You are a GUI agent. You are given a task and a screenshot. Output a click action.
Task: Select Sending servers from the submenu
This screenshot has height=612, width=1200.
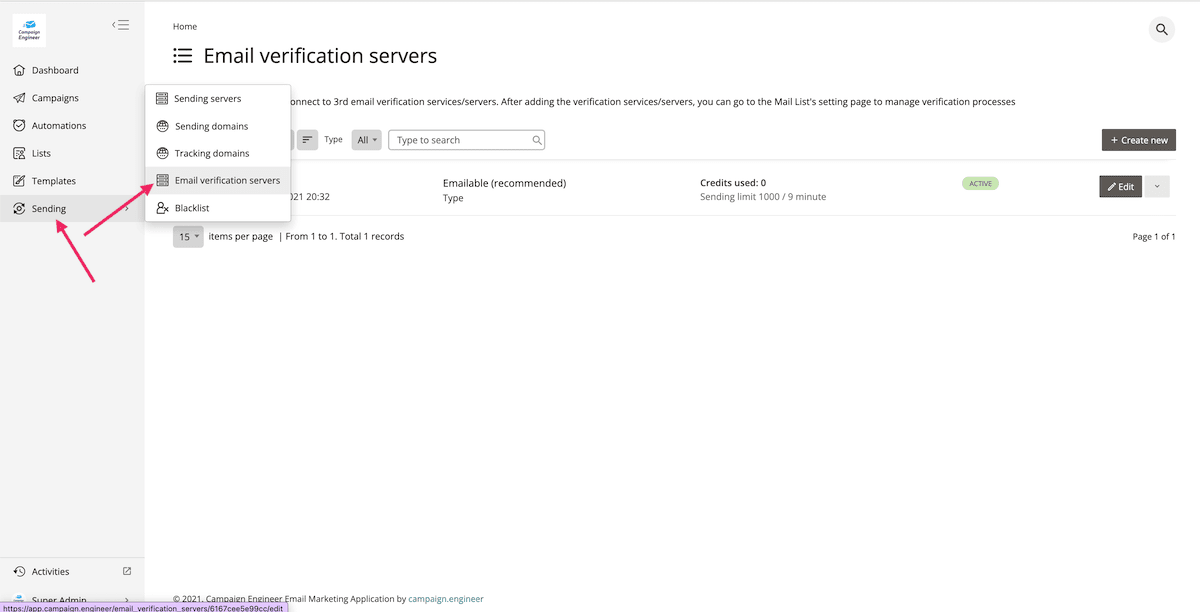[x=207, y=99]
